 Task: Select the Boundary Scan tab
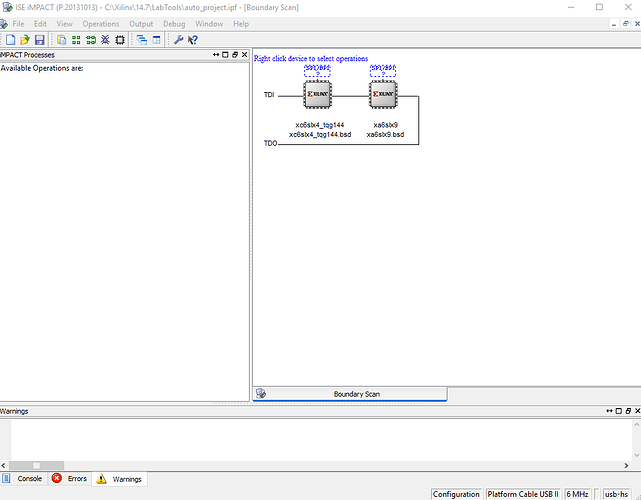[350, 394]
